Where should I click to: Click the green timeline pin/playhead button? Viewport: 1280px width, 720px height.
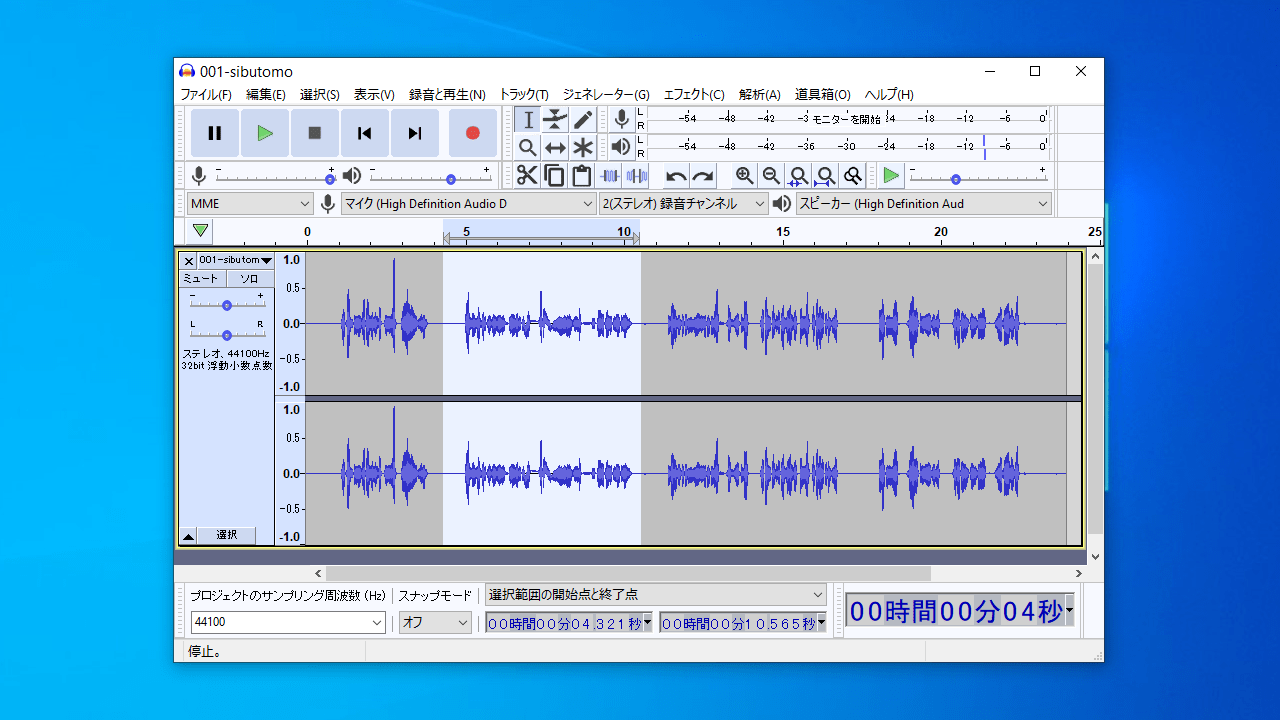click(x=201, y=231)
